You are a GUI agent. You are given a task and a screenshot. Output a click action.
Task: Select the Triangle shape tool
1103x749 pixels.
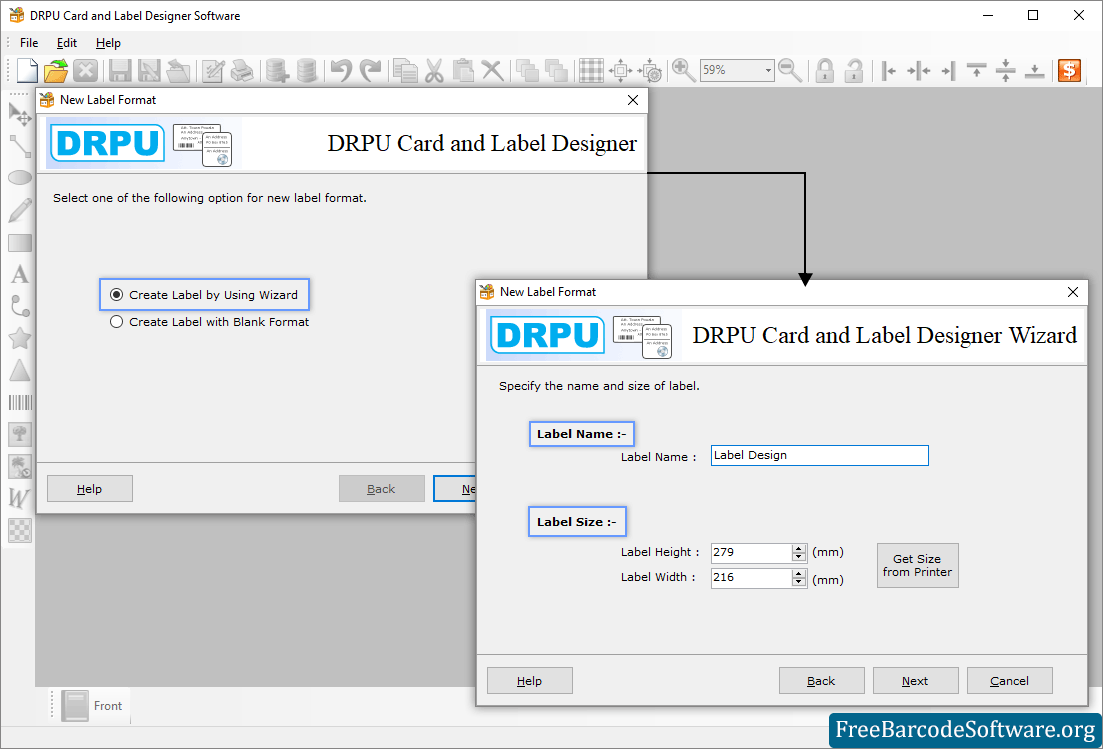point(20,370)
